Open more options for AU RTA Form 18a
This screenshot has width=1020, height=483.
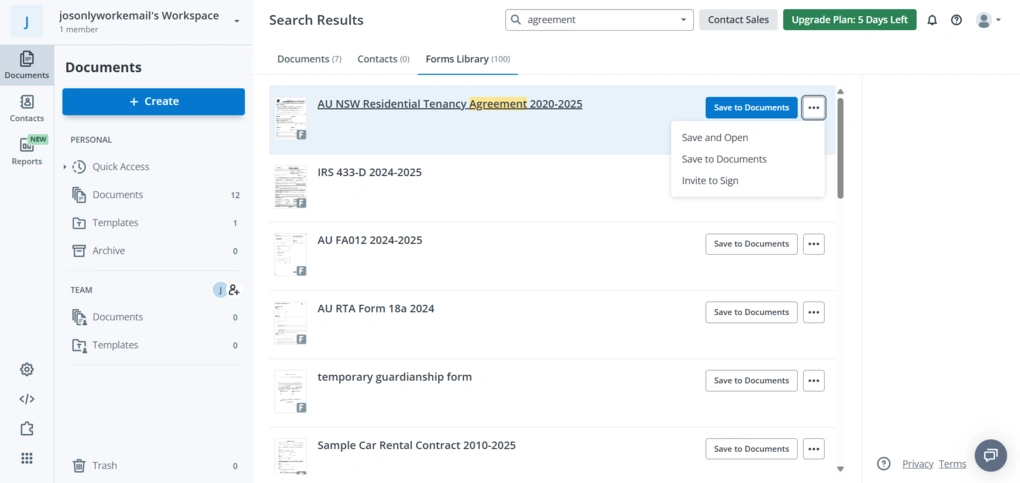(814, 312)
